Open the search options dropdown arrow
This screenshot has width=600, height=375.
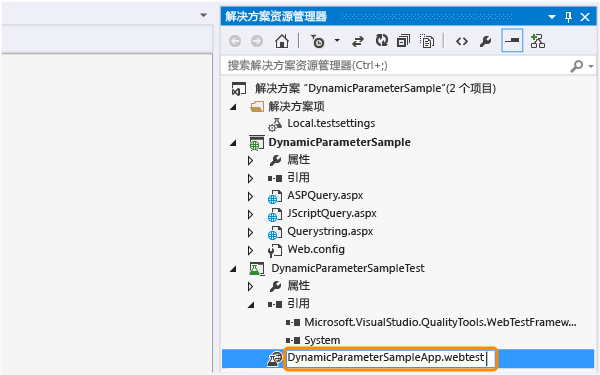coord(591,66)
